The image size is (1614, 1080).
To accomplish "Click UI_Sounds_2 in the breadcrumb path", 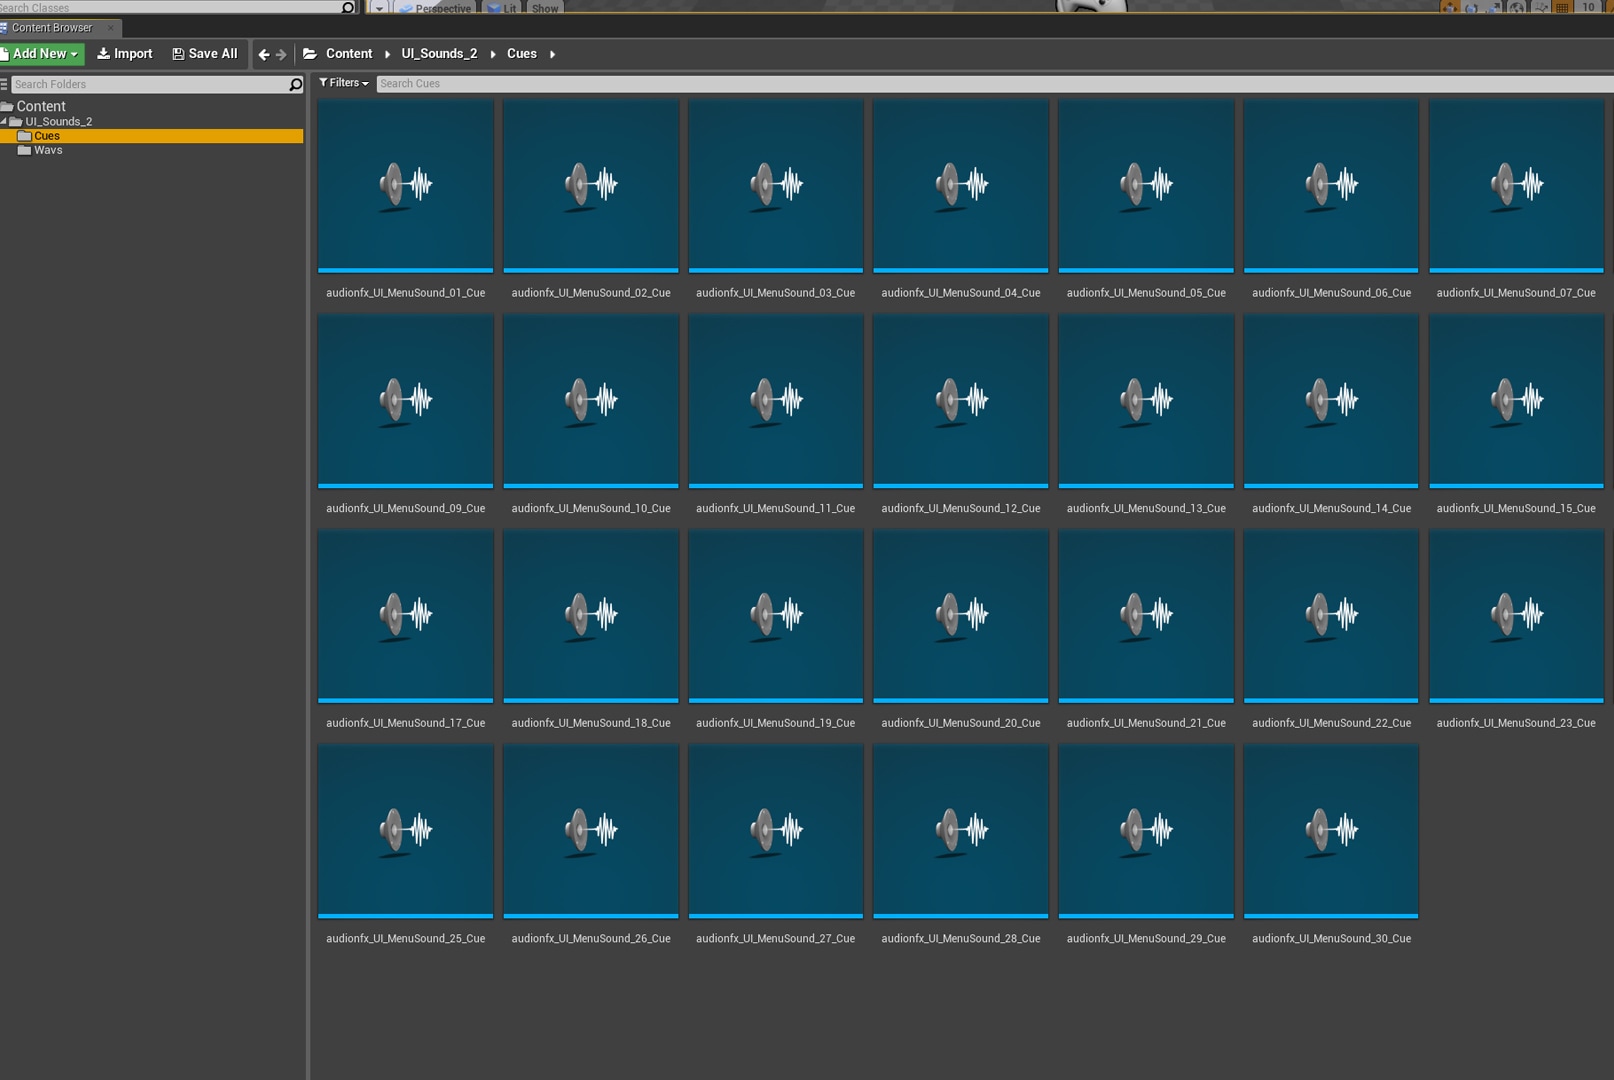I will pos(439,53).
